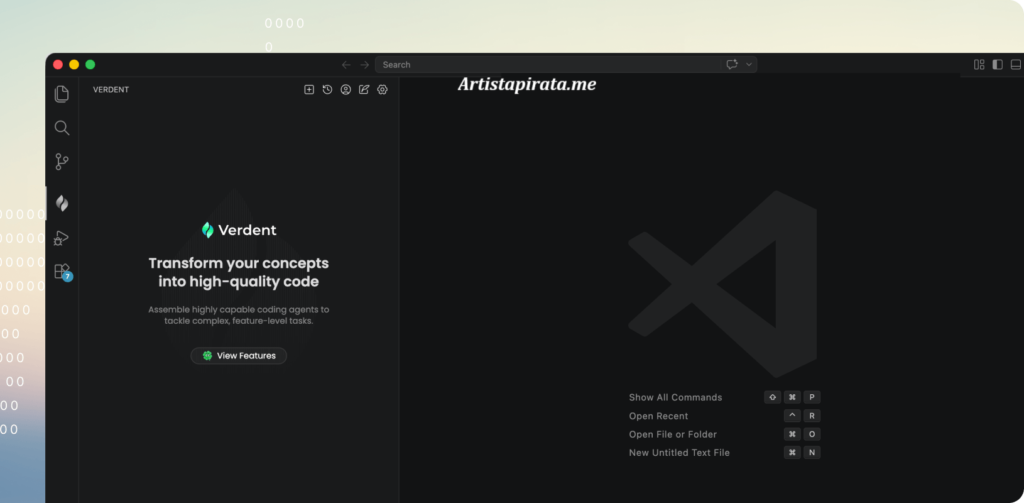Click Open File or Folder text

[x=673, y=434]
